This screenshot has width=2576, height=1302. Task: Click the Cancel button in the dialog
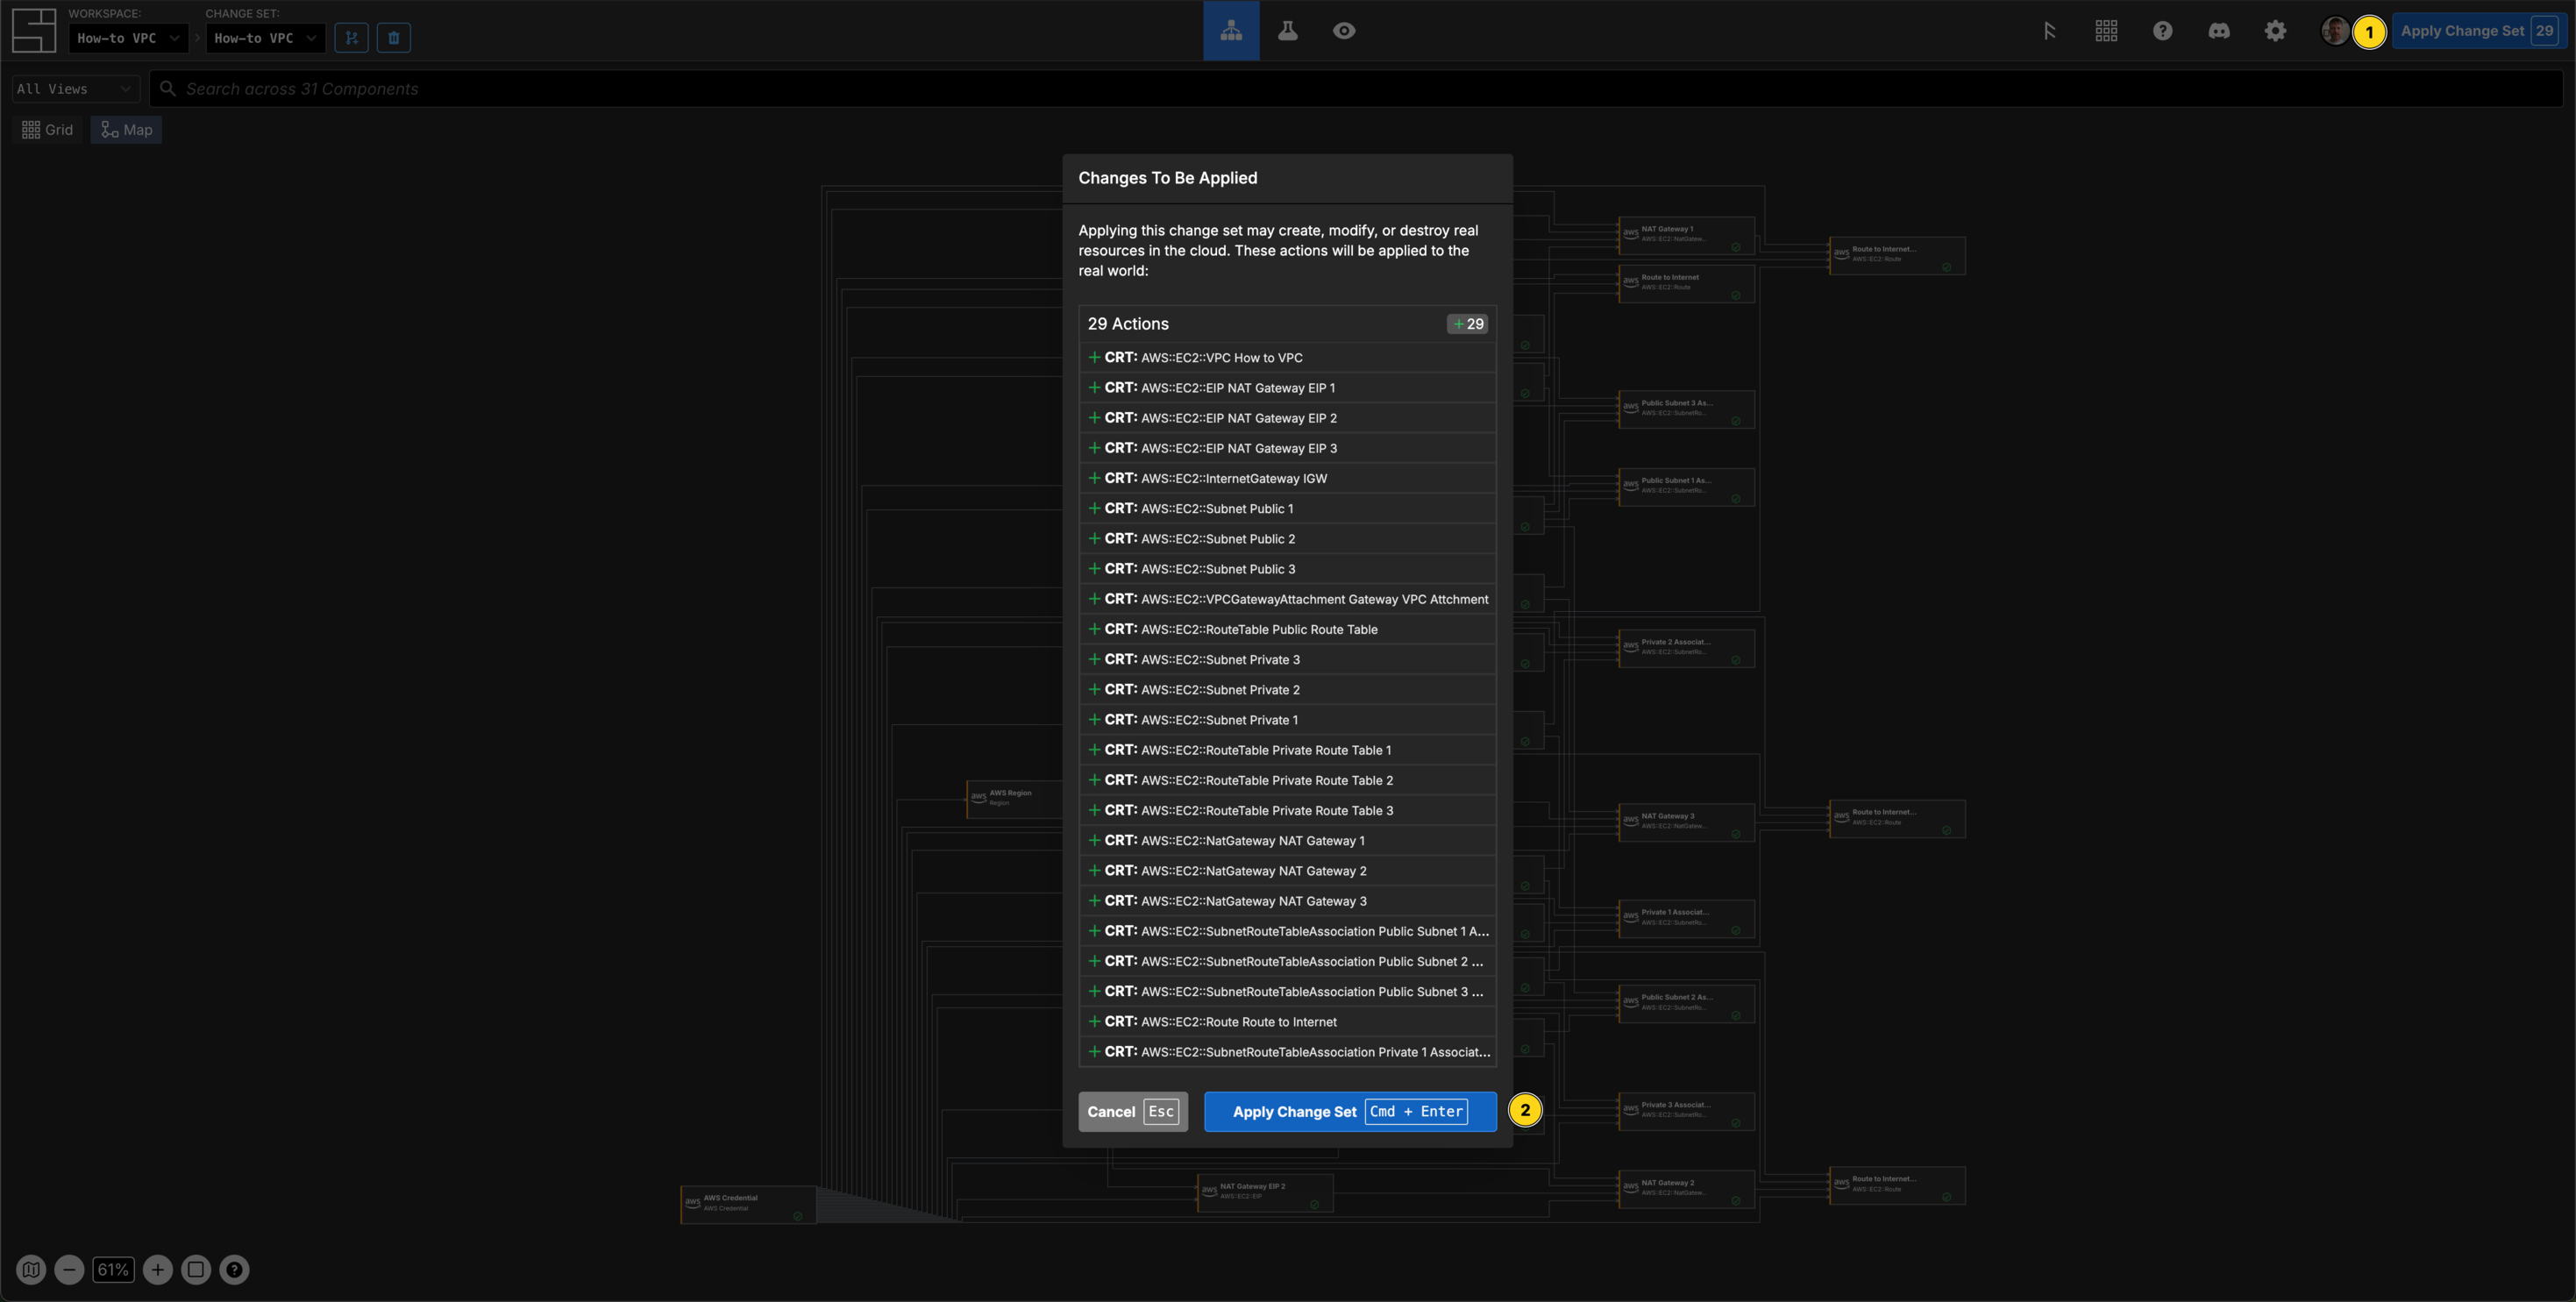point(1133,1112)
